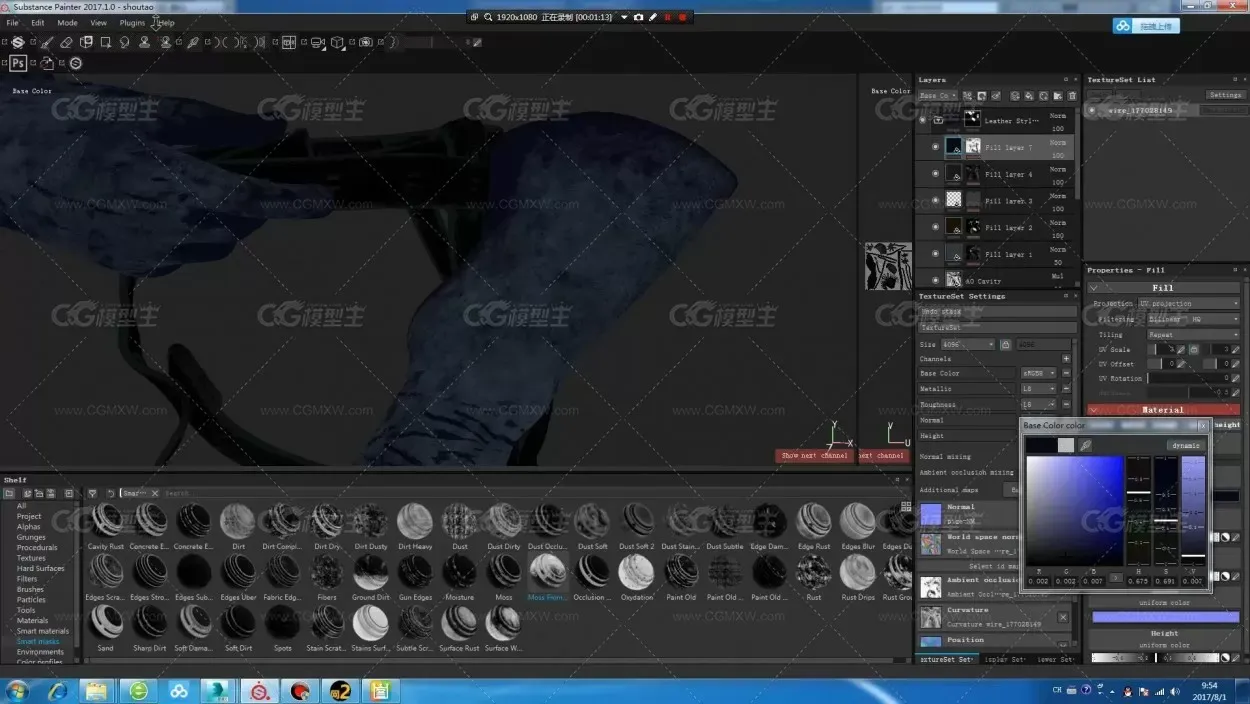Remove the Base Color channel minus button

(1066, 373)
